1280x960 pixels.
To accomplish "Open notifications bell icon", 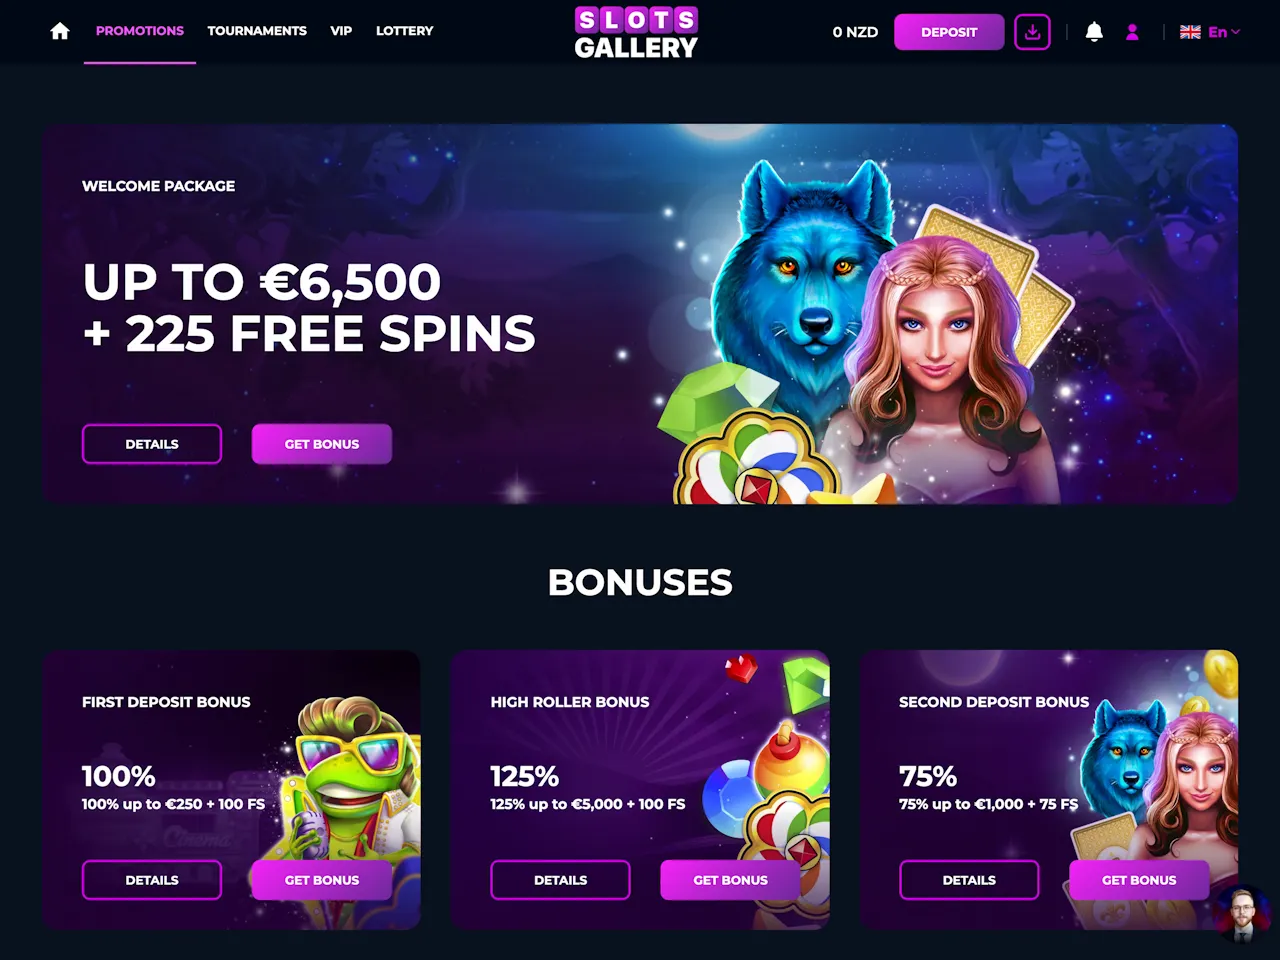I will (x=1094, y=32).
